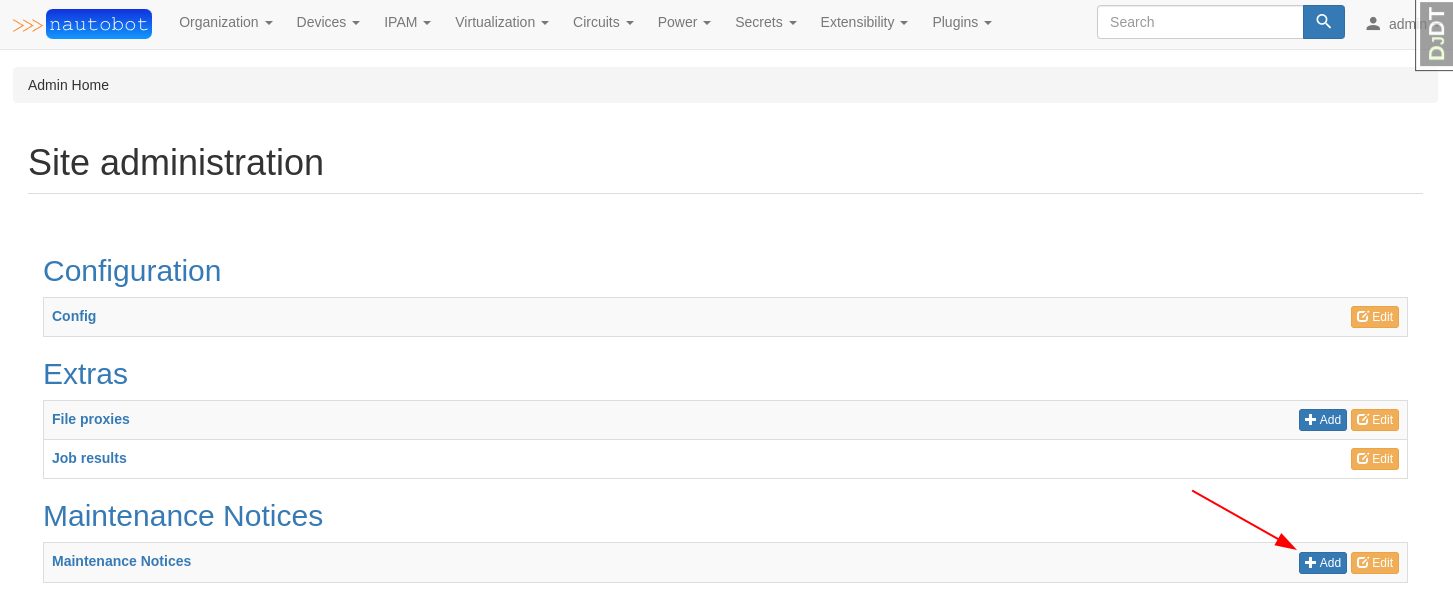Click the Edit icon next to File proxies
The image size is (1453, 593).
(x=1375, y=419)
